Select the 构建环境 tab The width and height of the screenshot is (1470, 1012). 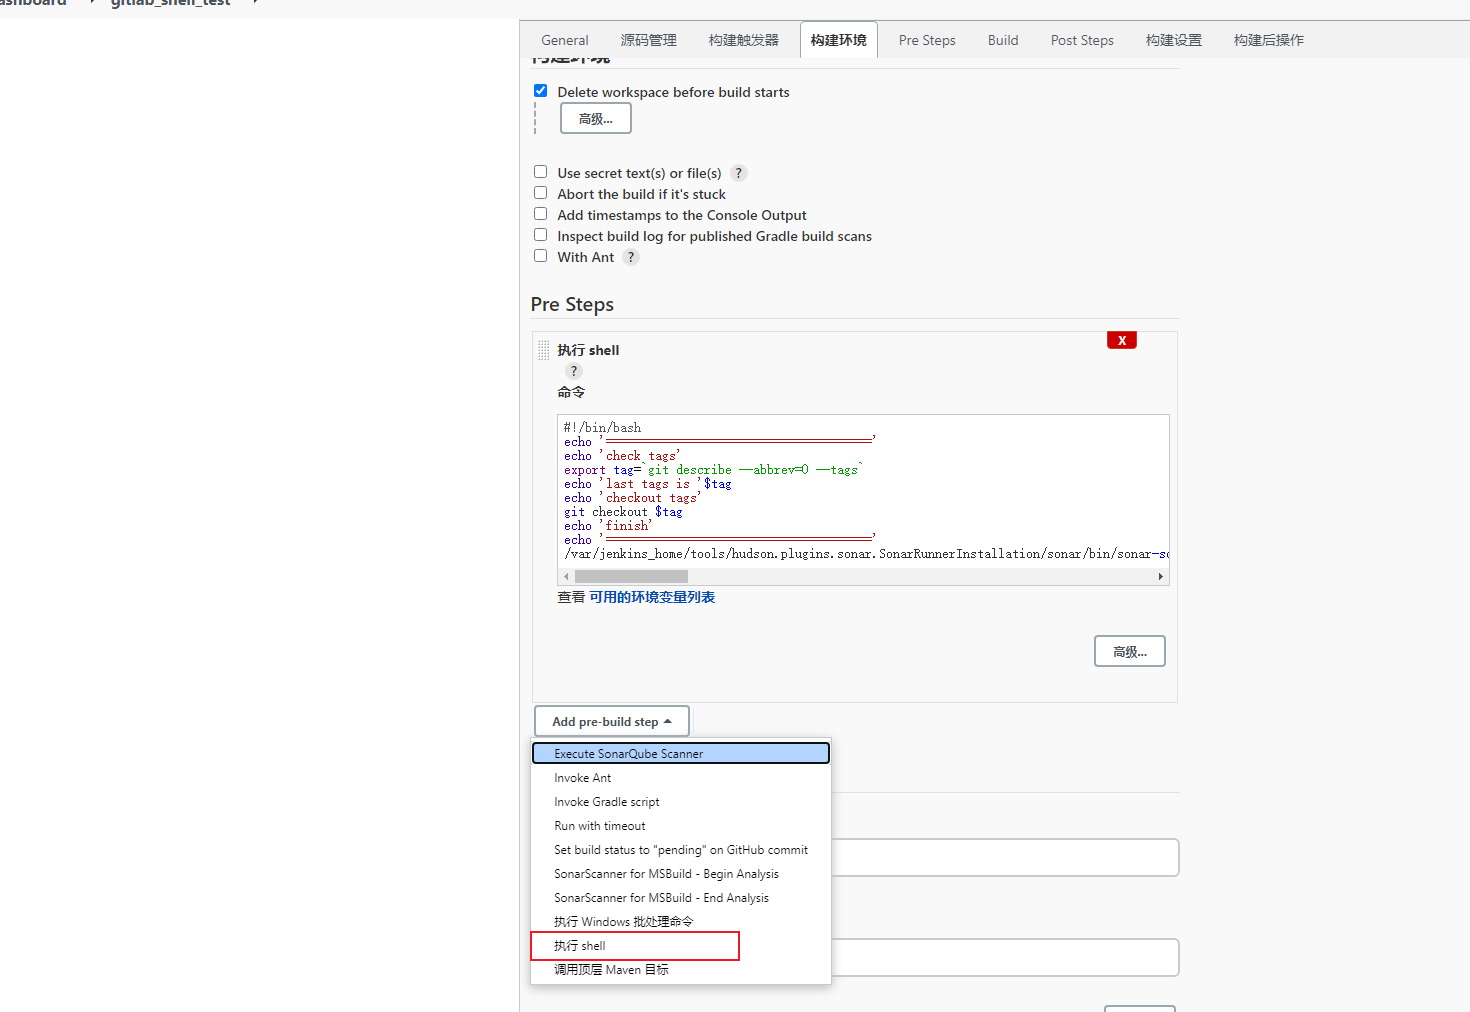tap(839, 40)
